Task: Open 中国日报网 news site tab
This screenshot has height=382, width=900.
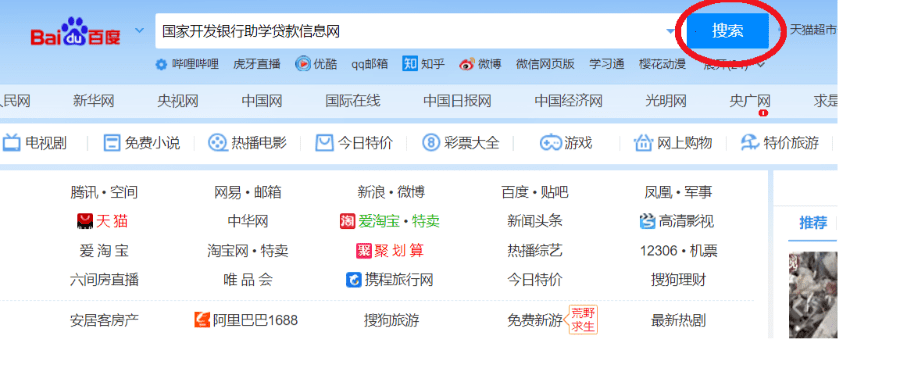Action: [x=457, y=102]
